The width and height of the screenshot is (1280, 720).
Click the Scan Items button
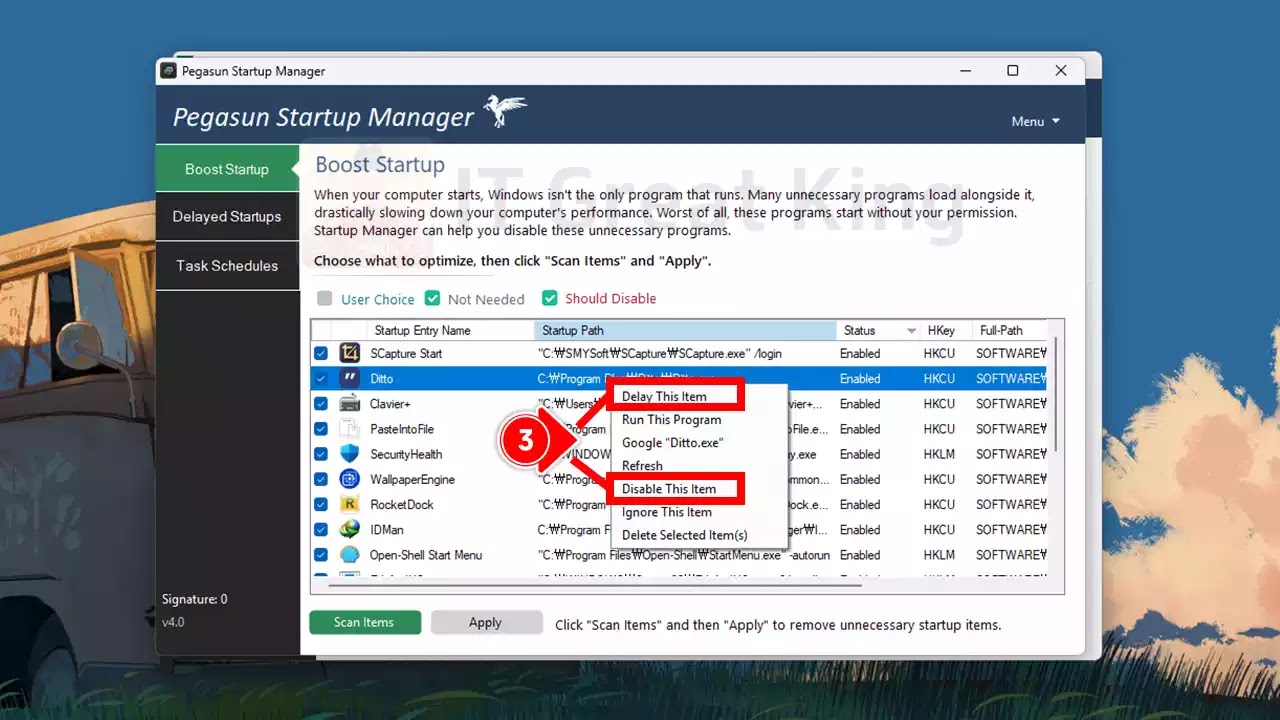pos(365,622)
